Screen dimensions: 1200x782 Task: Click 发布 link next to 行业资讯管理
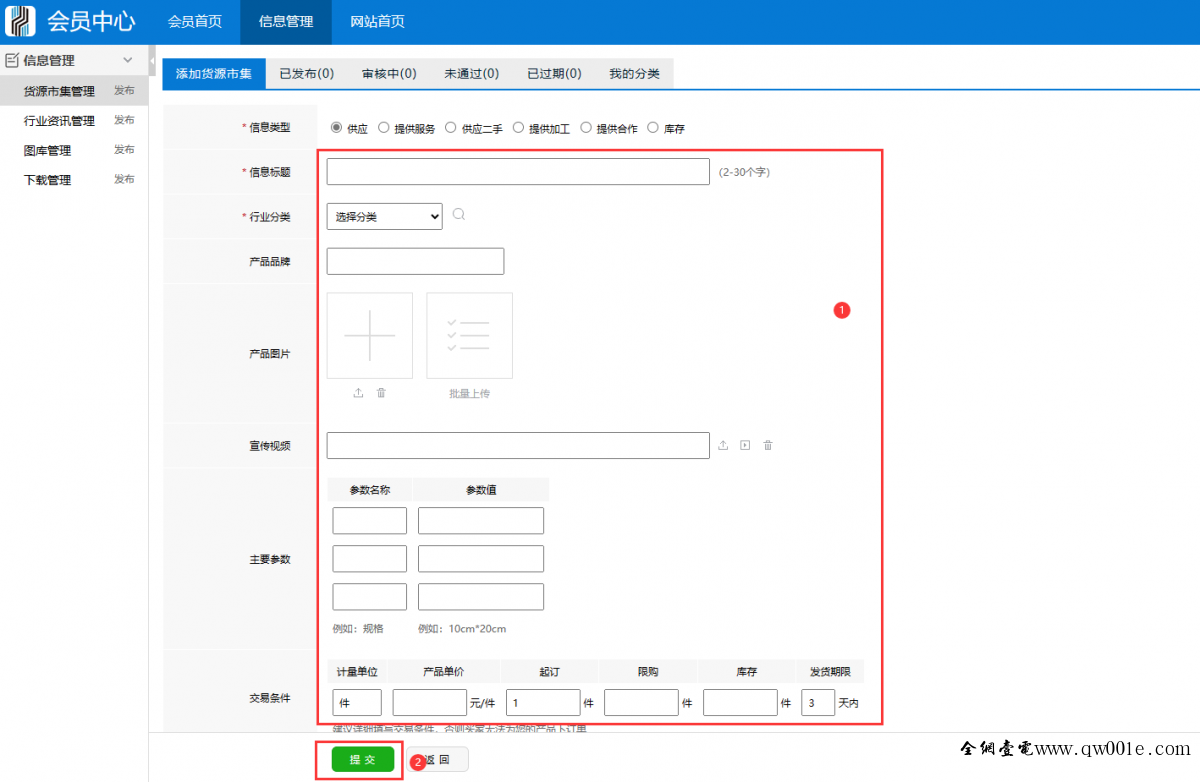point(124,120)
